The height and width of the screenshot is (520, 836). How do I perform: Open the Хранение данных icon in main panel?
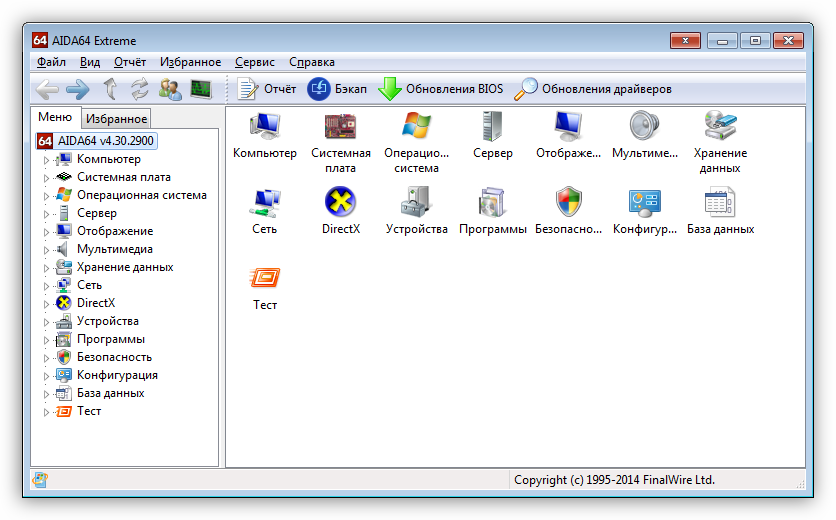pyautogui.click(x=720, y=127)
